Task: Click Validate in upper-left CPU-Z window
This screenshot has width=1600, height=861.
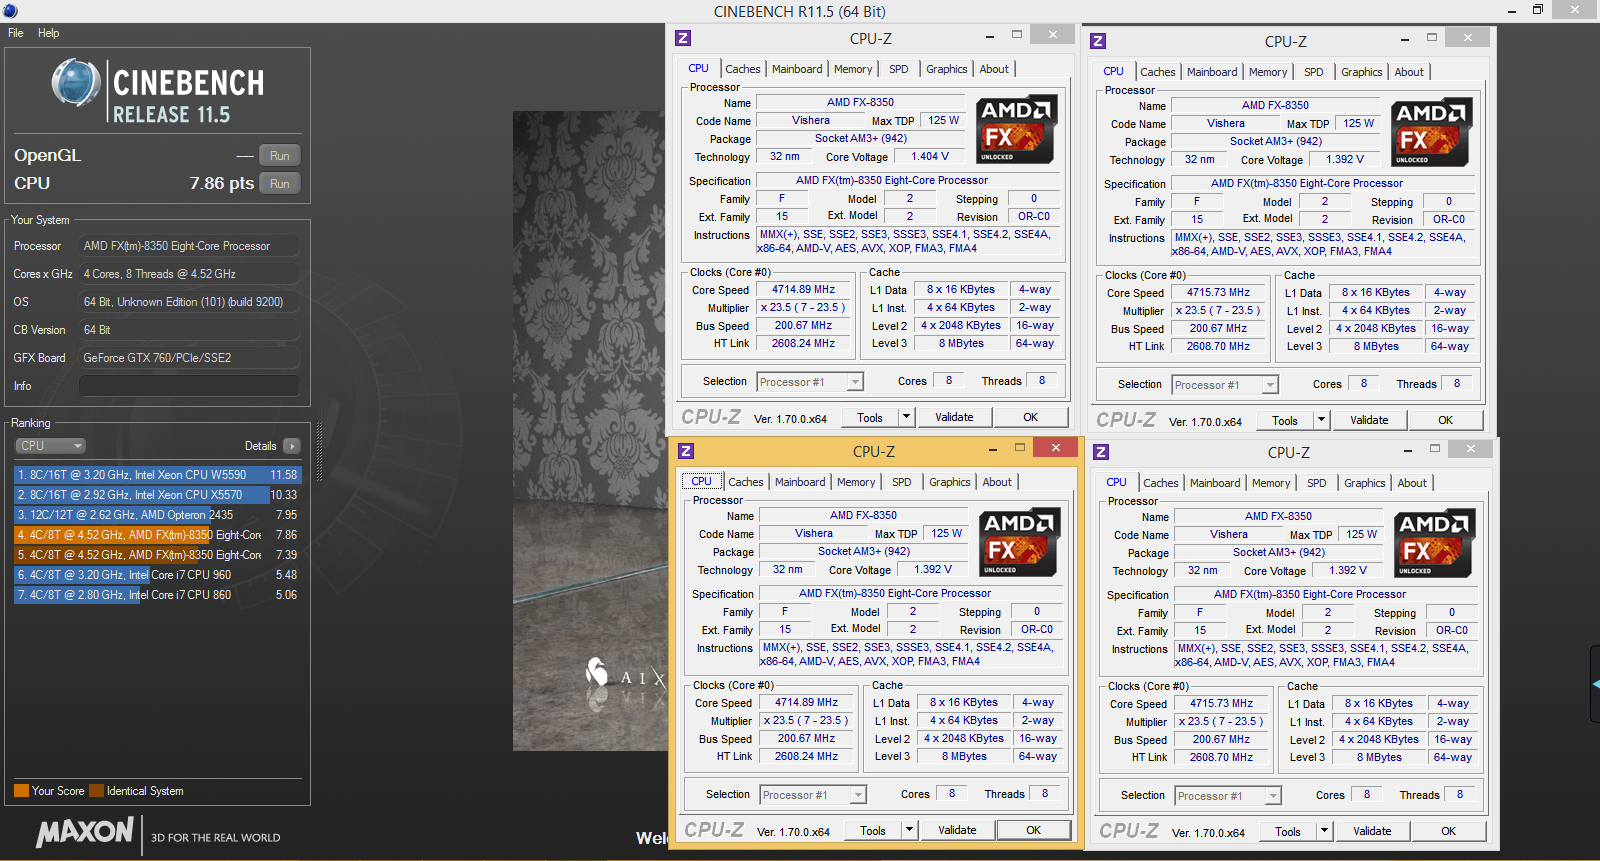Action: click(x=954, y=417)
